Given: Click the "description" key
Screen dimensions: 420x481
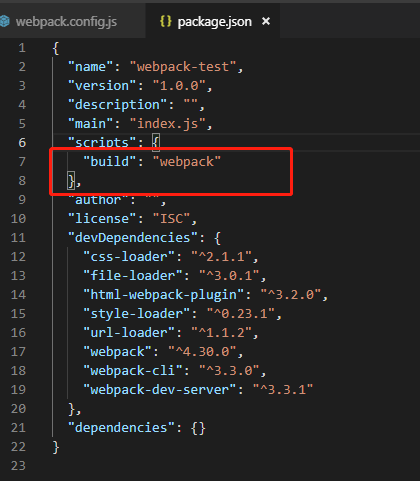Looking at the screenshot, I should (118, 105).
